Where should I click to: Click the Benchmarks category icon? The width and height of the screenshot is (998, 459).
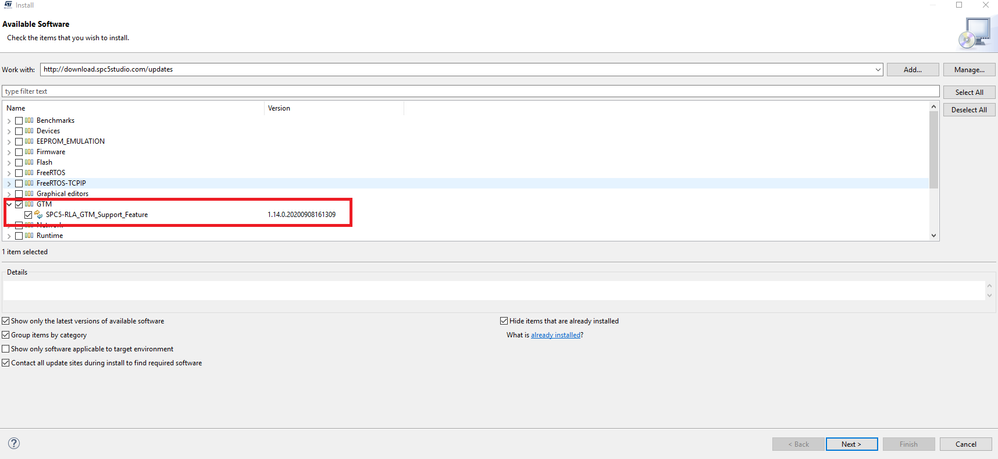(29, 120)
